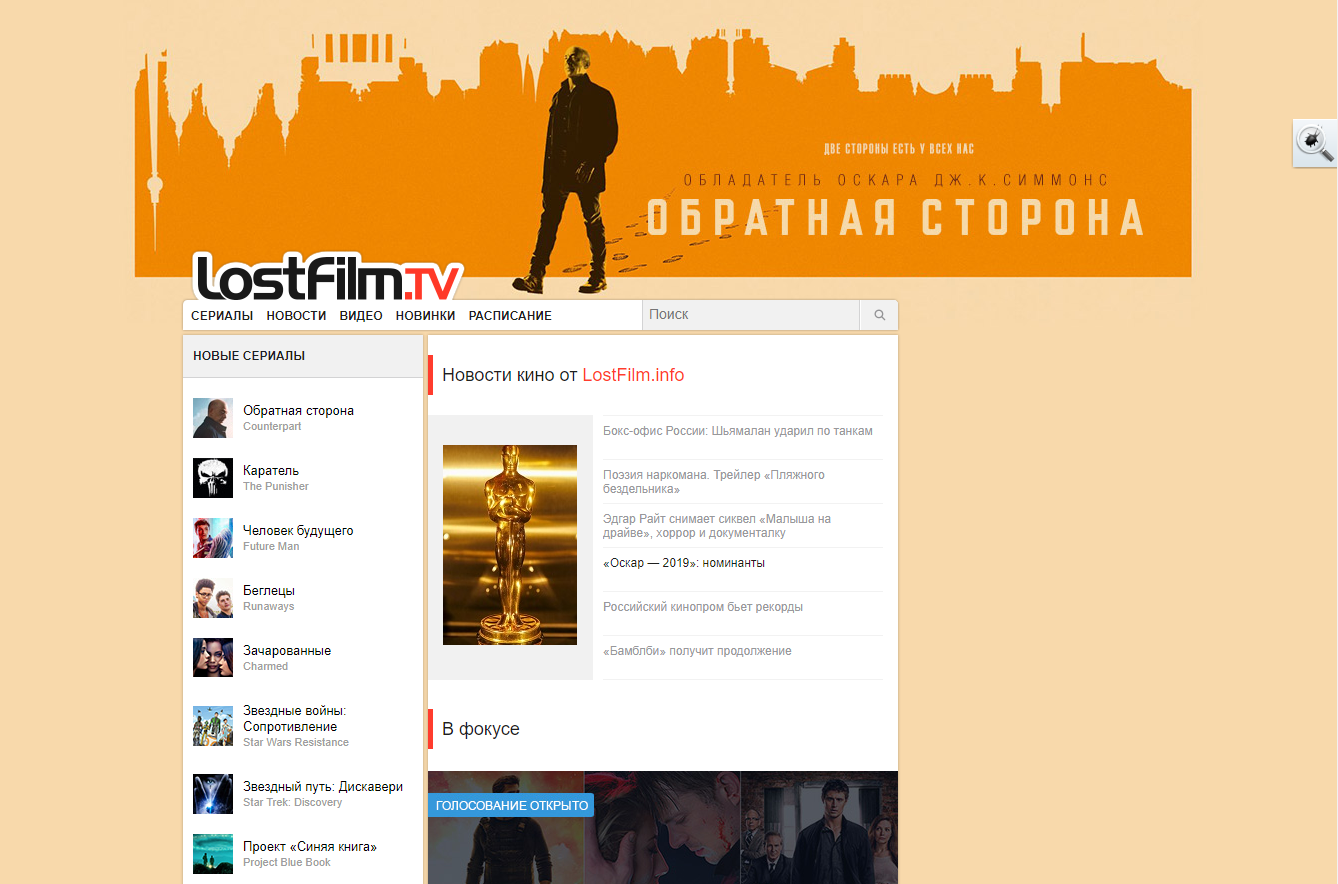The width and height of the screenshot is (1338, 884).
Task: Open Counterpart series thumbnail
Action: (213, 418)
